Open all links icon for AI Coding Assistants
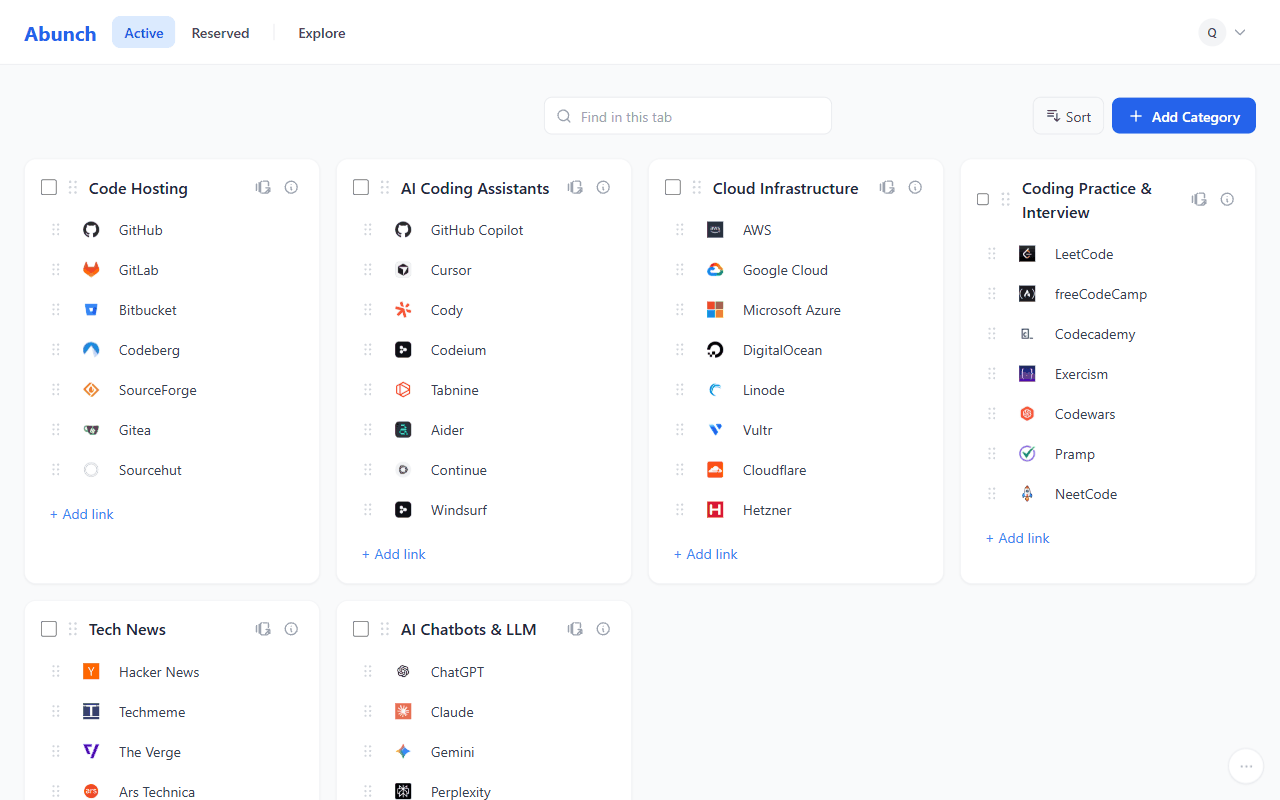The width and height of the screenshot is (1280, 800). 575,187
